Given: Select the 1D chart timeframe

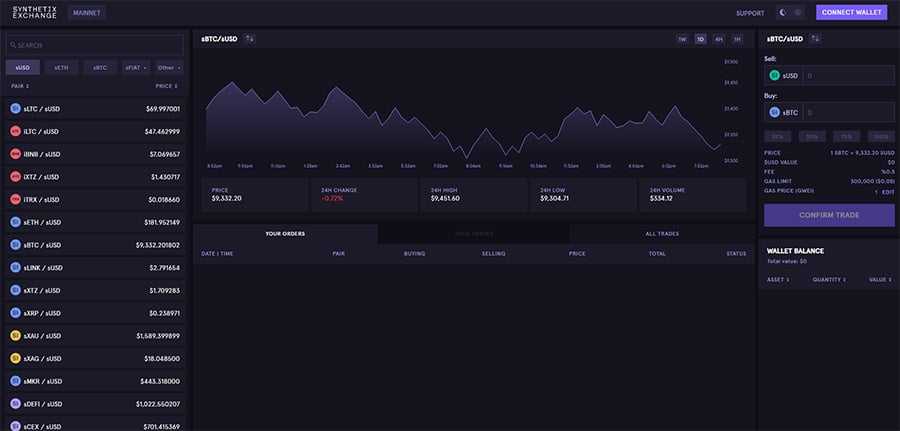Looking at the screenshot, I should coord(701,39).
